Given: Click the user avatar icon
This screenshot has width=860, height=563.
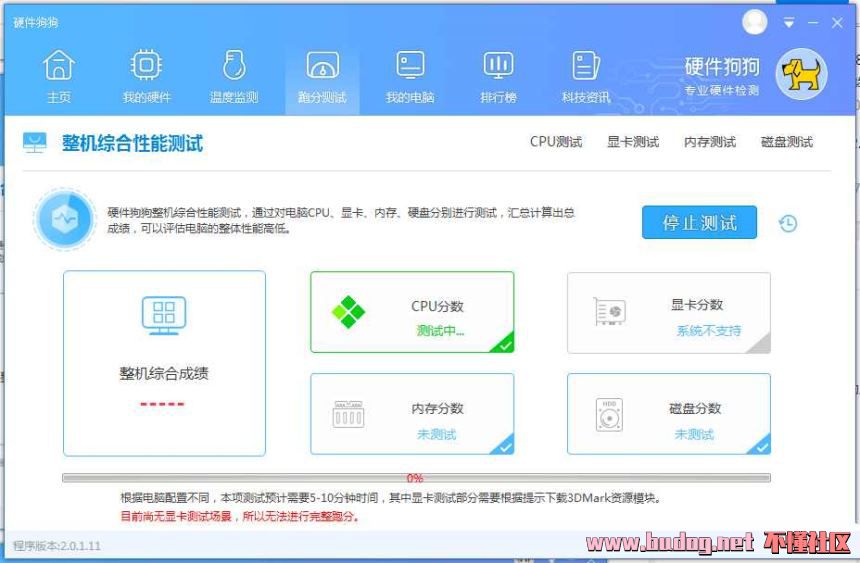Looking at the screenshot, I should tap(755, 22).
